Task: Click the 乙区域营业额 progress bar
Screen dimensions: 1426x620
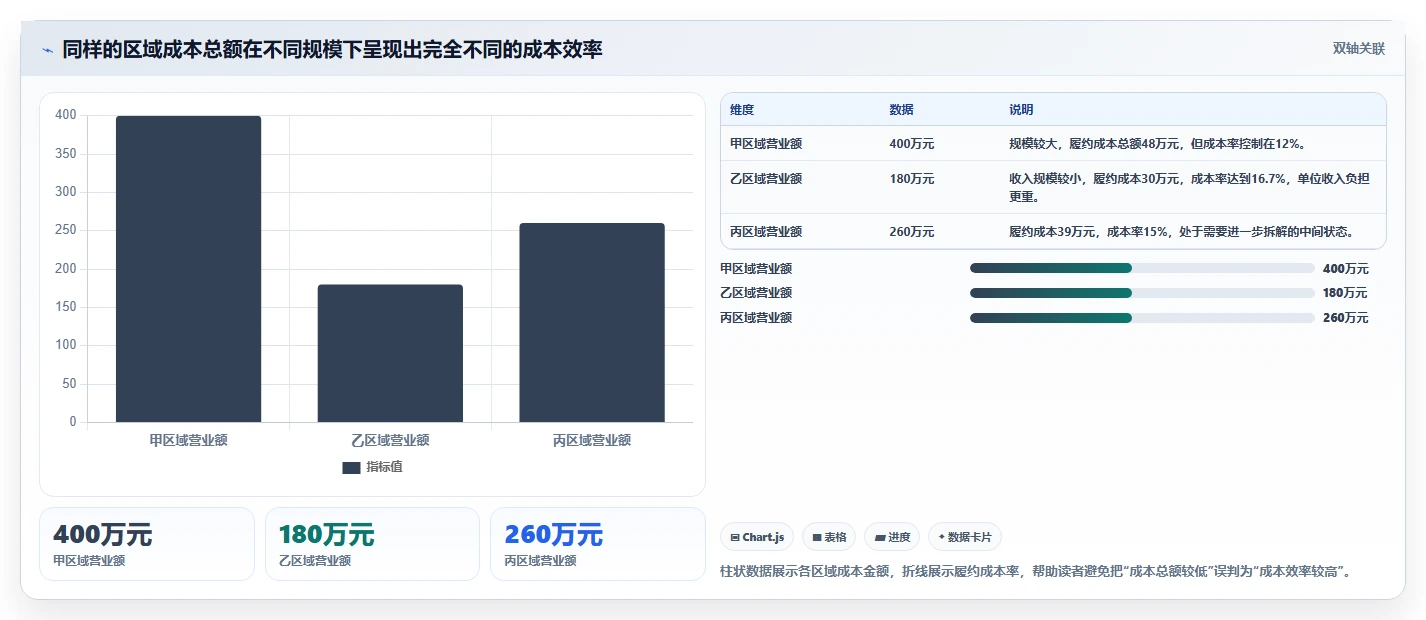Action: (x=1142, y=293)
